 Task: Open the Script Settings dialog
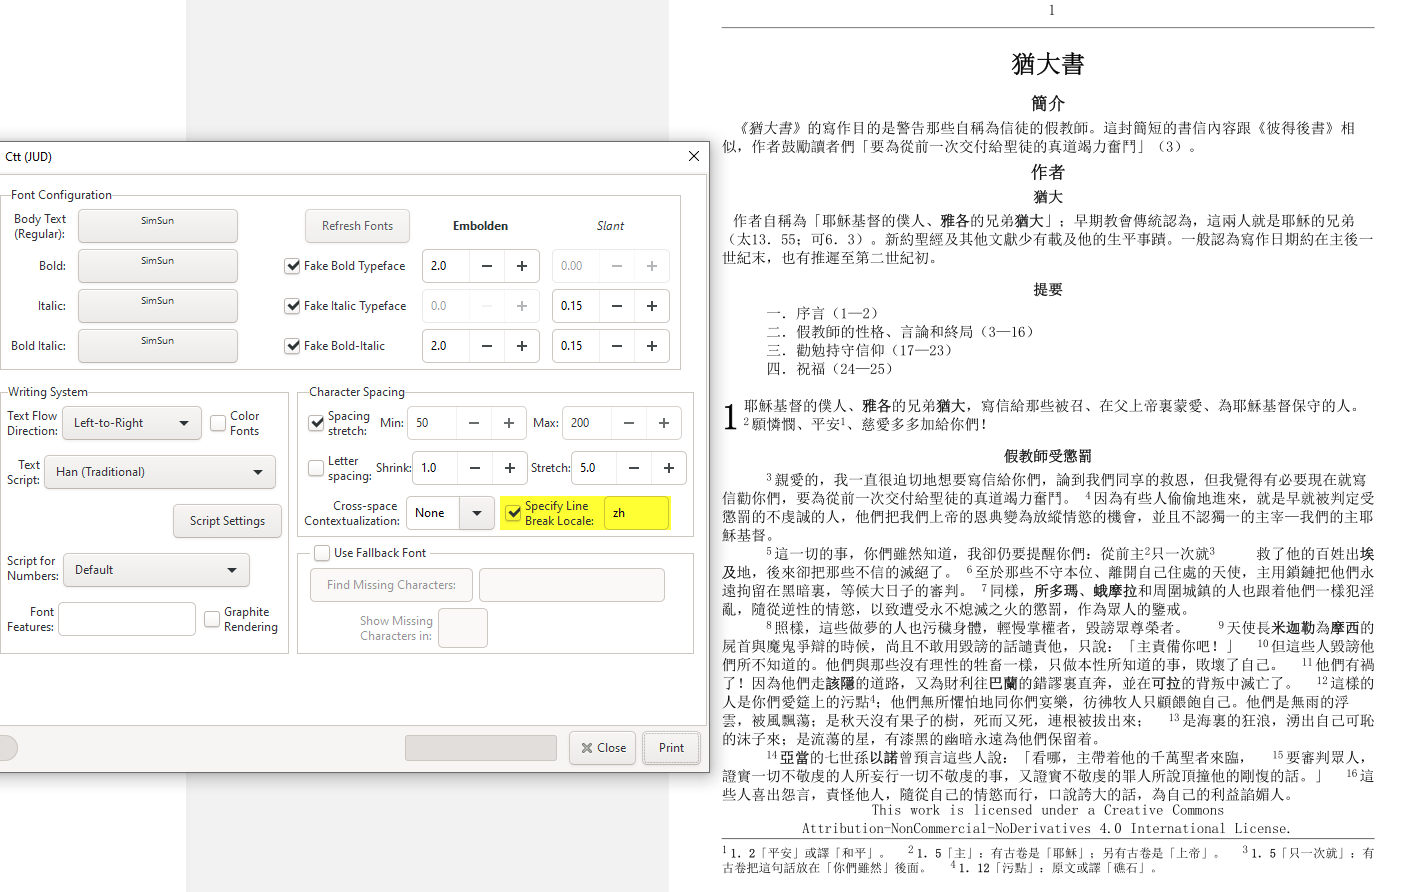(227, 521)
